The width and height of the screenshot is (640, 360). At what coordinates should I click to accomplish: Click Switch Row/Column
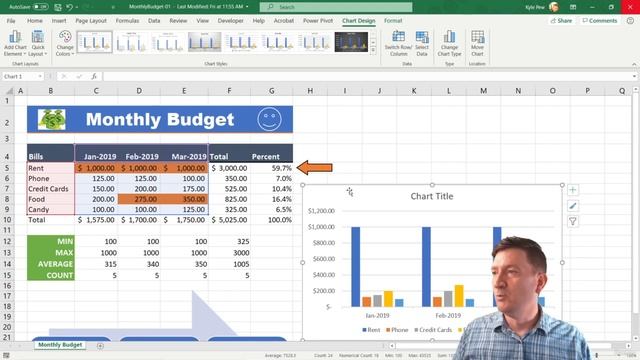[398, 43]
